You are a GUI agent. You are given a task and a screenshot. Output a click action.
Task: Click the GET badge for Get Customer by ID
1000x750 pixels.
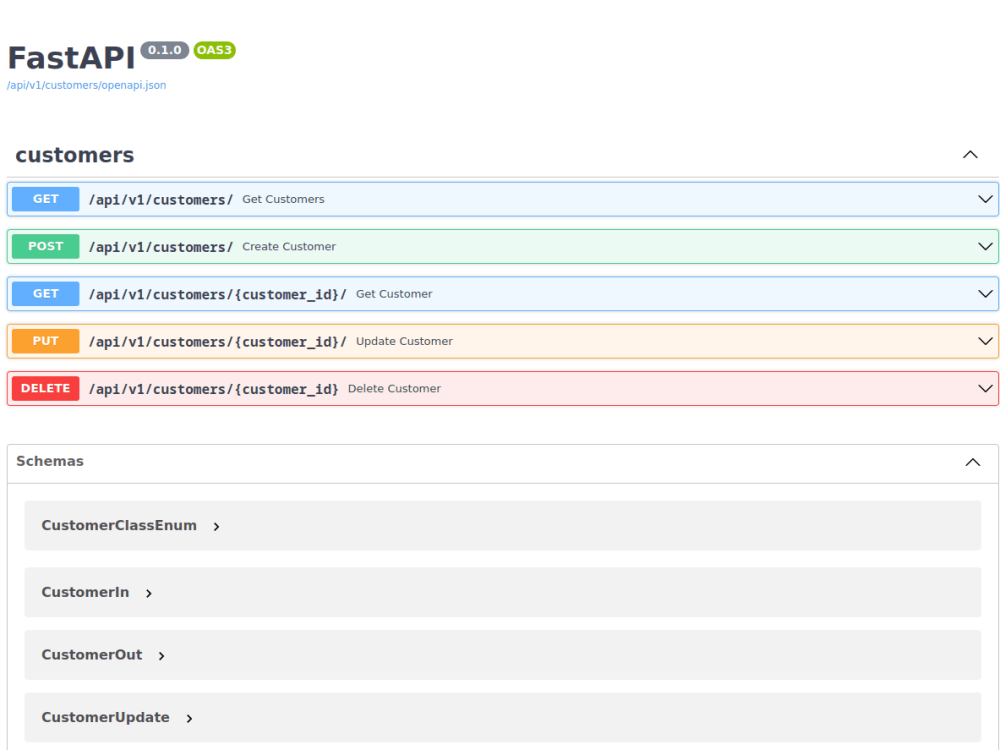tap(44, 294)
